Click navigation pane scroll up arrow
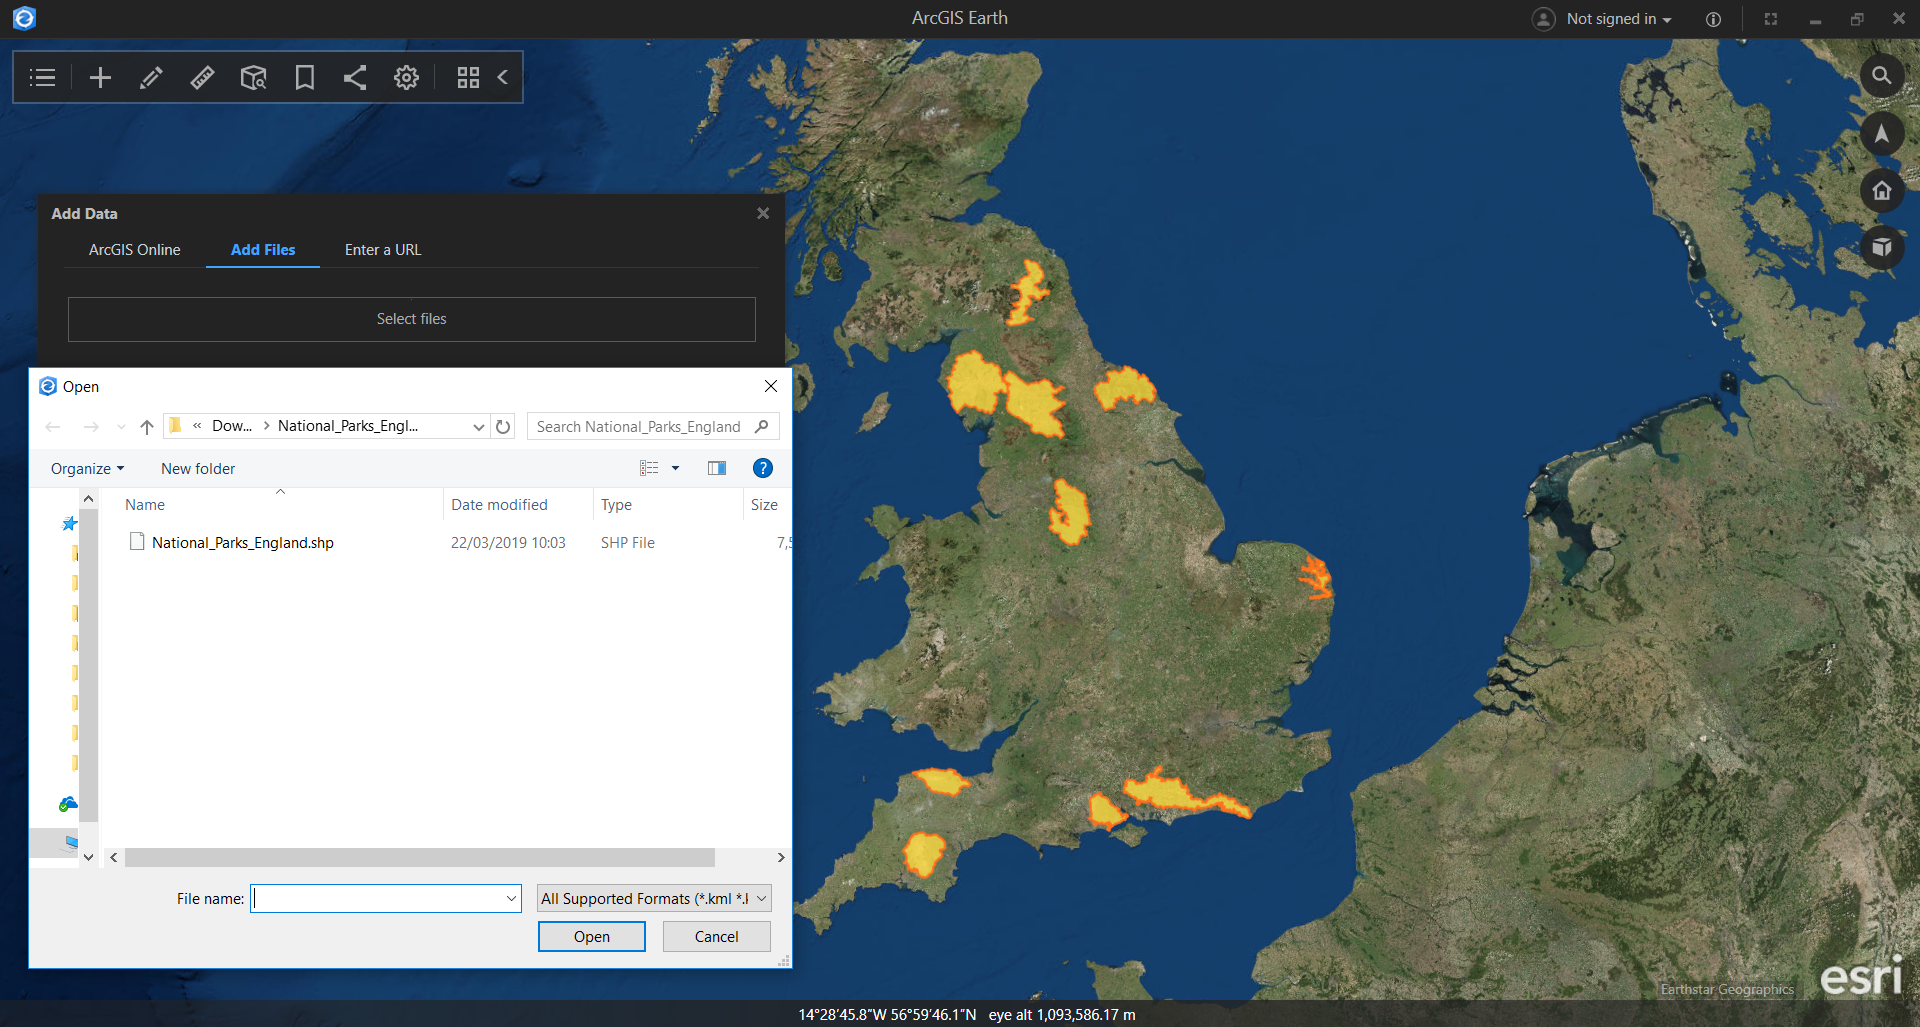 [88, 498]
